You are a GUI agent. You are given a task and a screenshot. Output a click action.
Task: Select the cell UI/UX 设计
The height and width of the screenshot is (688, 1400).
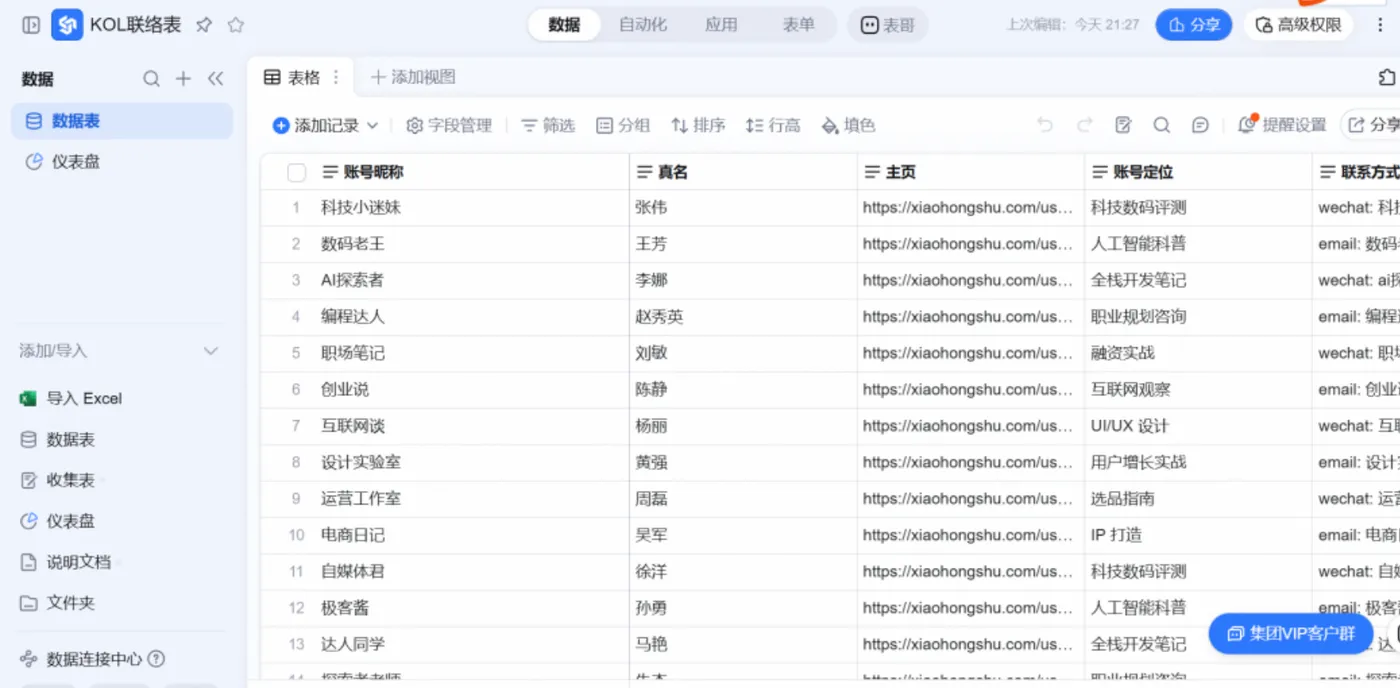pos(1198,426)
